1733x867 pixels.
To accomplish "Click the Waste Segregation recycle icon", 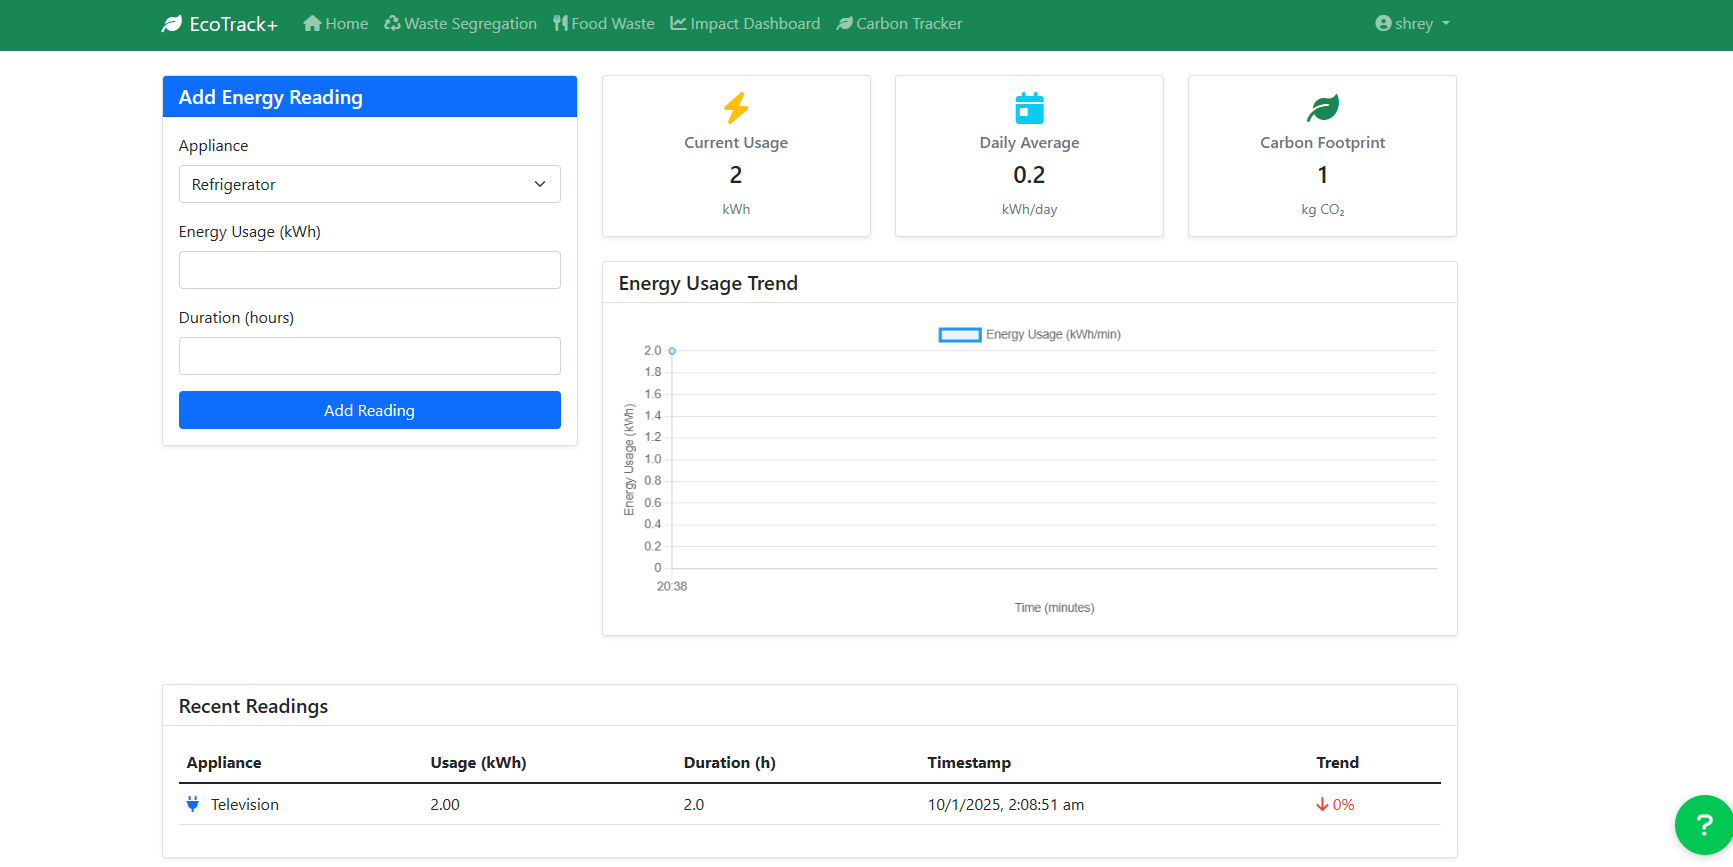I will (x=392, y=23).
